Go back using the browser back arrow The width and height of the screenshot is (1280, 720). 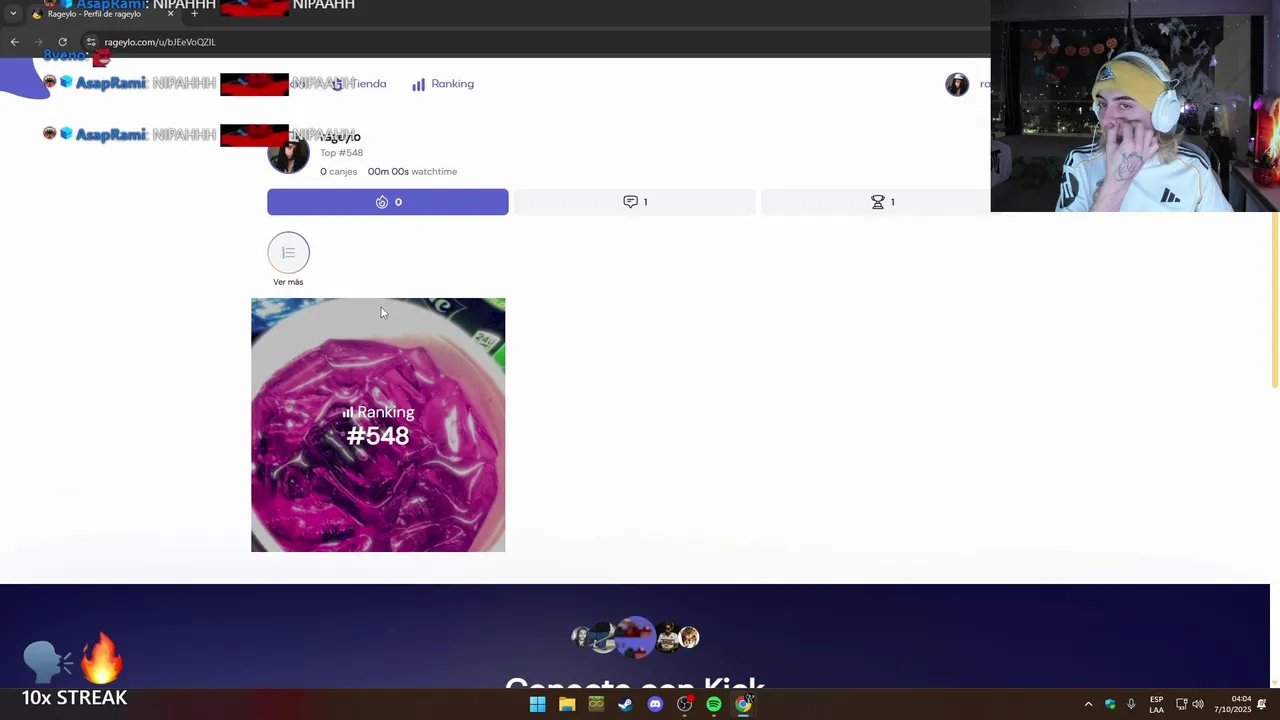(14, 42)
